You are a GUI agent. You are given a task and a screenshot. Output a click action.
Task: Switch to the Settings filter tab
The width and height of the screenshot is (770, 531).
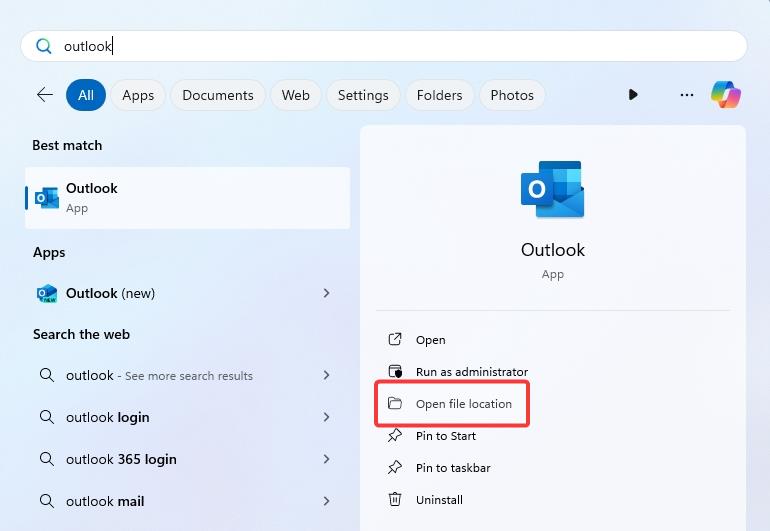pyautogui.click(x=363, y=95)
